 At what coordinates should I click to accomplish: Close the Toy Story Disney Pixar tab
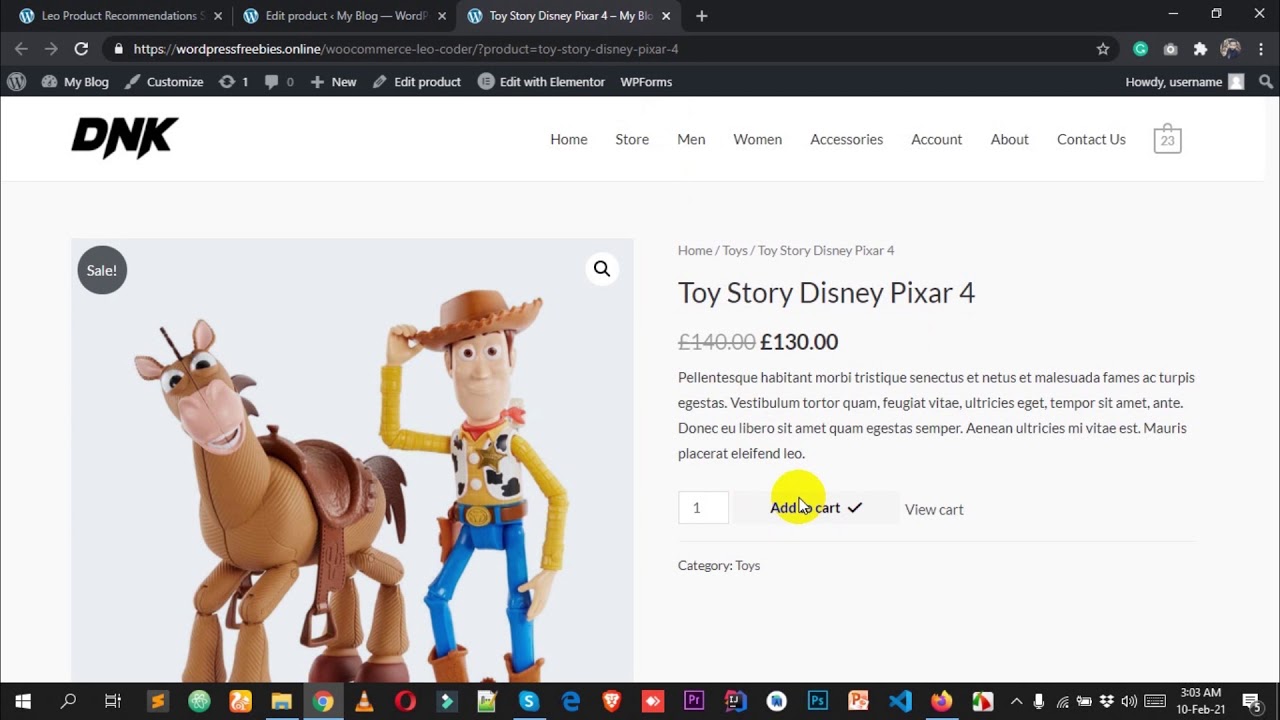(666, 16)
